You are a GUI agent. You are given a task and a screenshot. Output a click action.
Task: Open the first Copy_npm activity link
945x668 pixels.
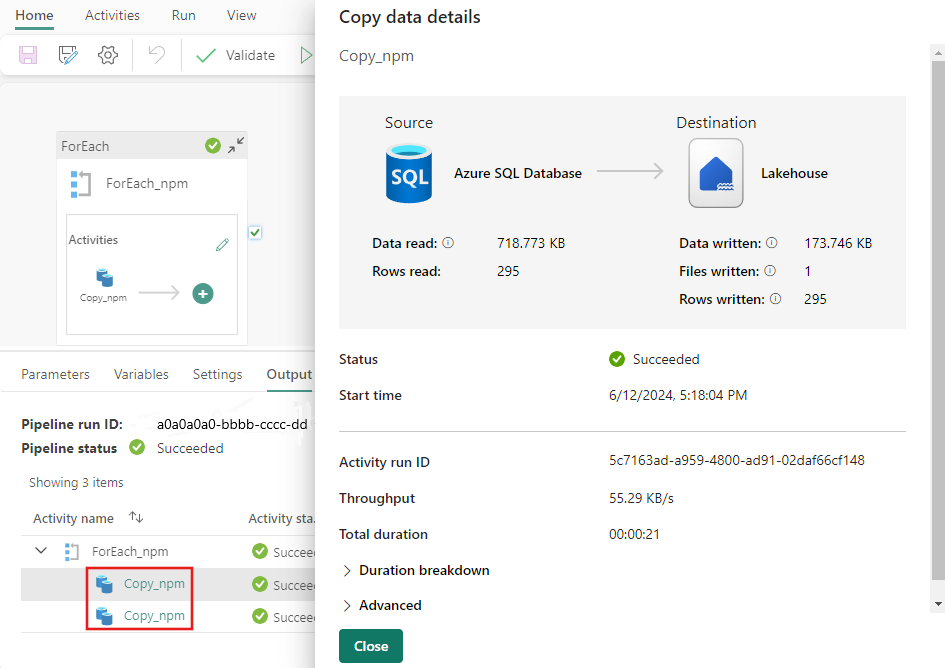[153, 583]
